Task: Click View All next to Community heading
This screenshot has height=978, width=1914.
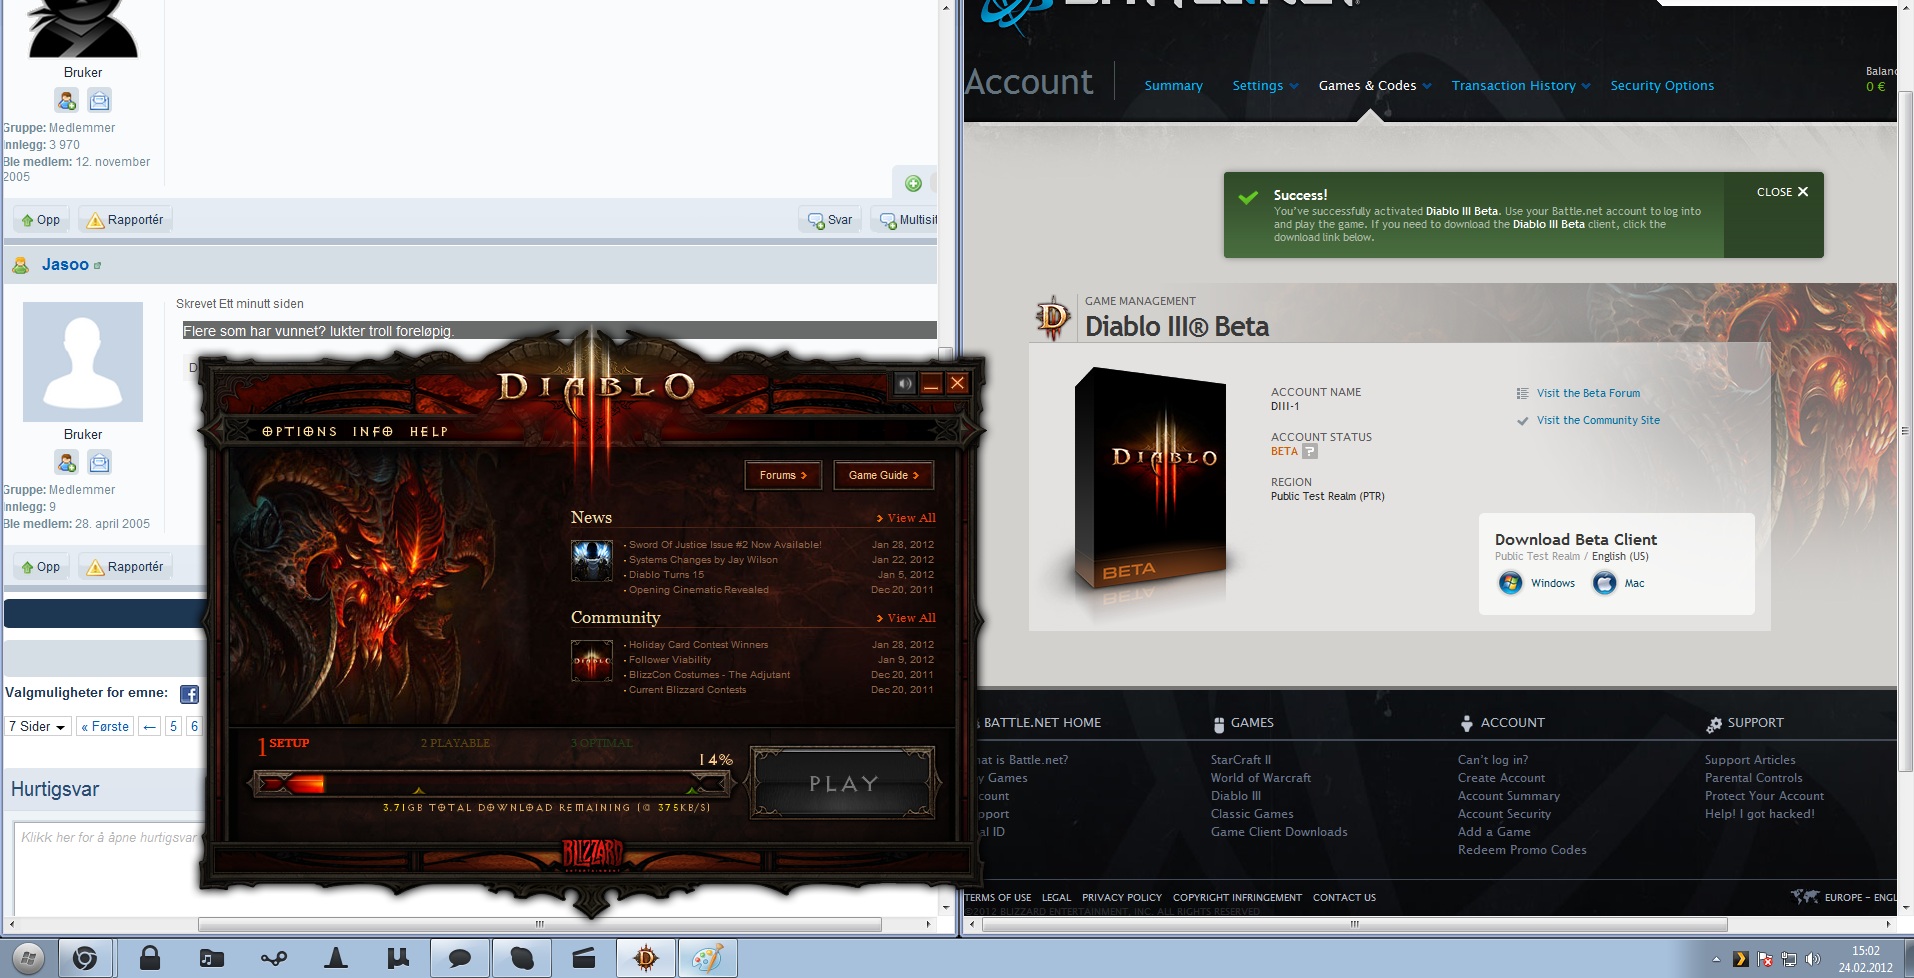Action: (906, 618)
